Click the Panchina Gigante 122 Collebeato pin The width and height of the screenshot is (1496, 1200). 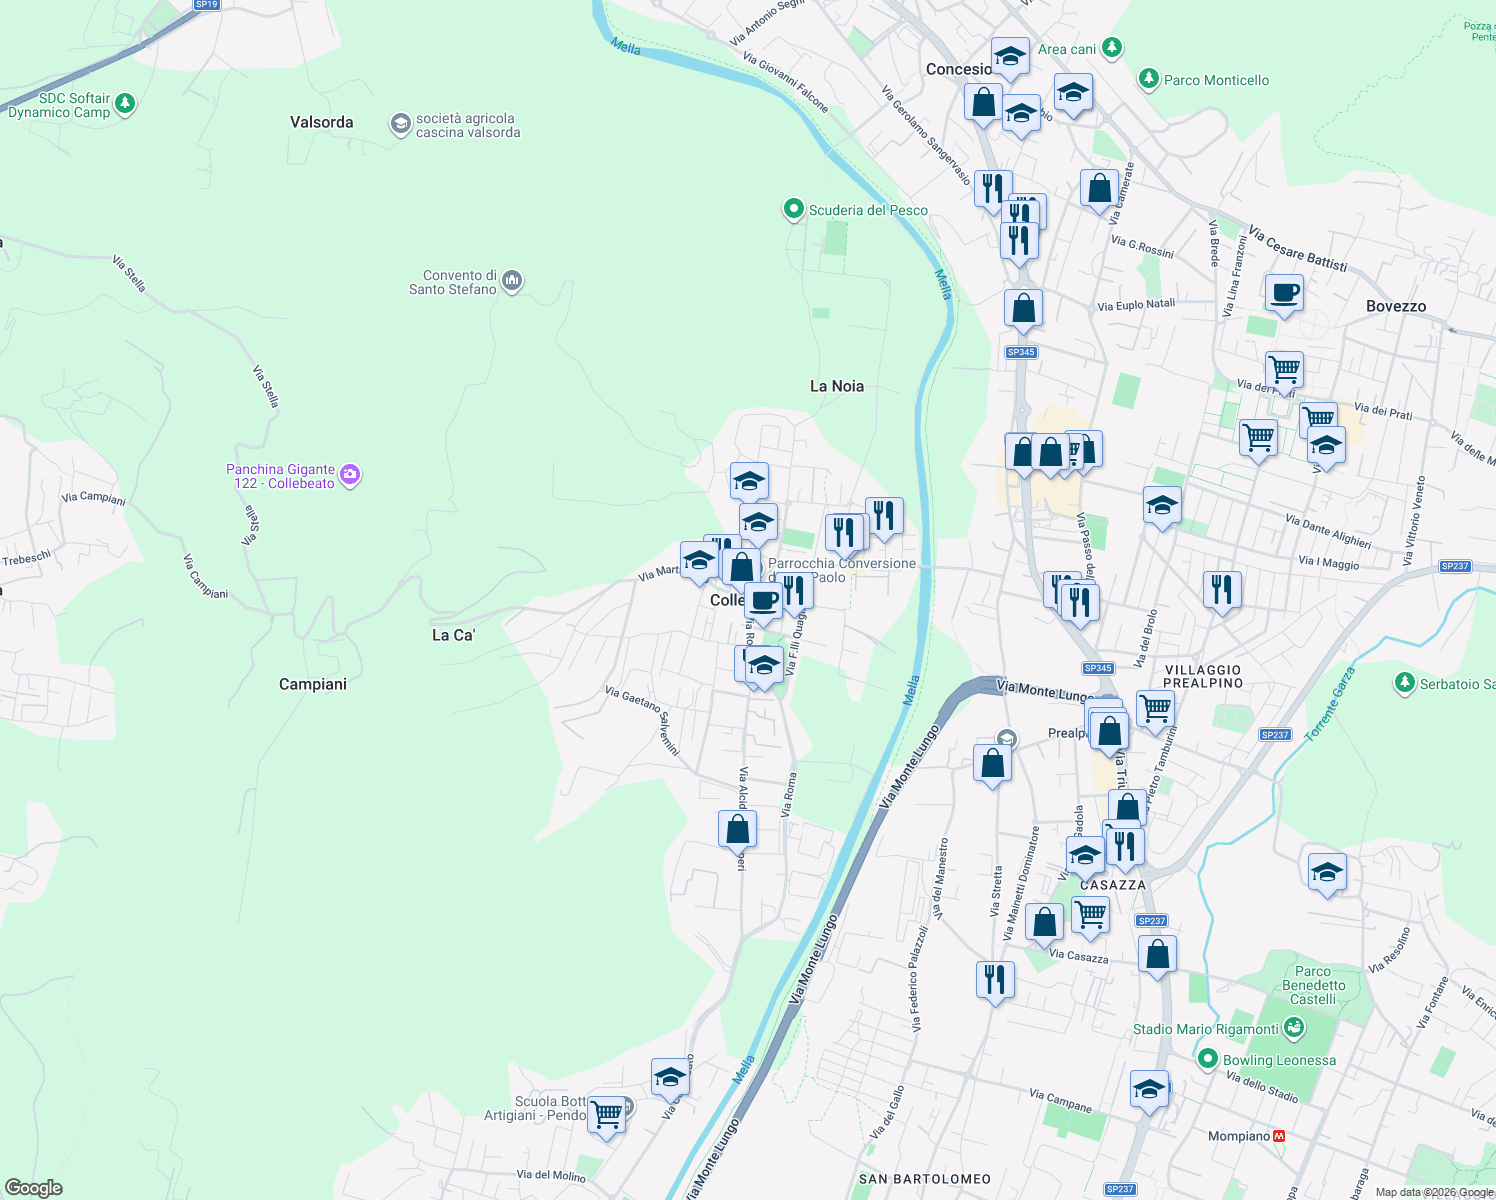pos(349,475)
